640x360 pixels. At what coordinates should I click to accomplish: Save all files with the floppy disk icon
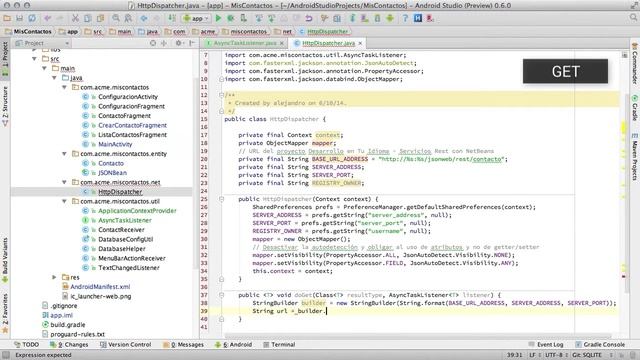pyautogui.click(x=19, y=18)
